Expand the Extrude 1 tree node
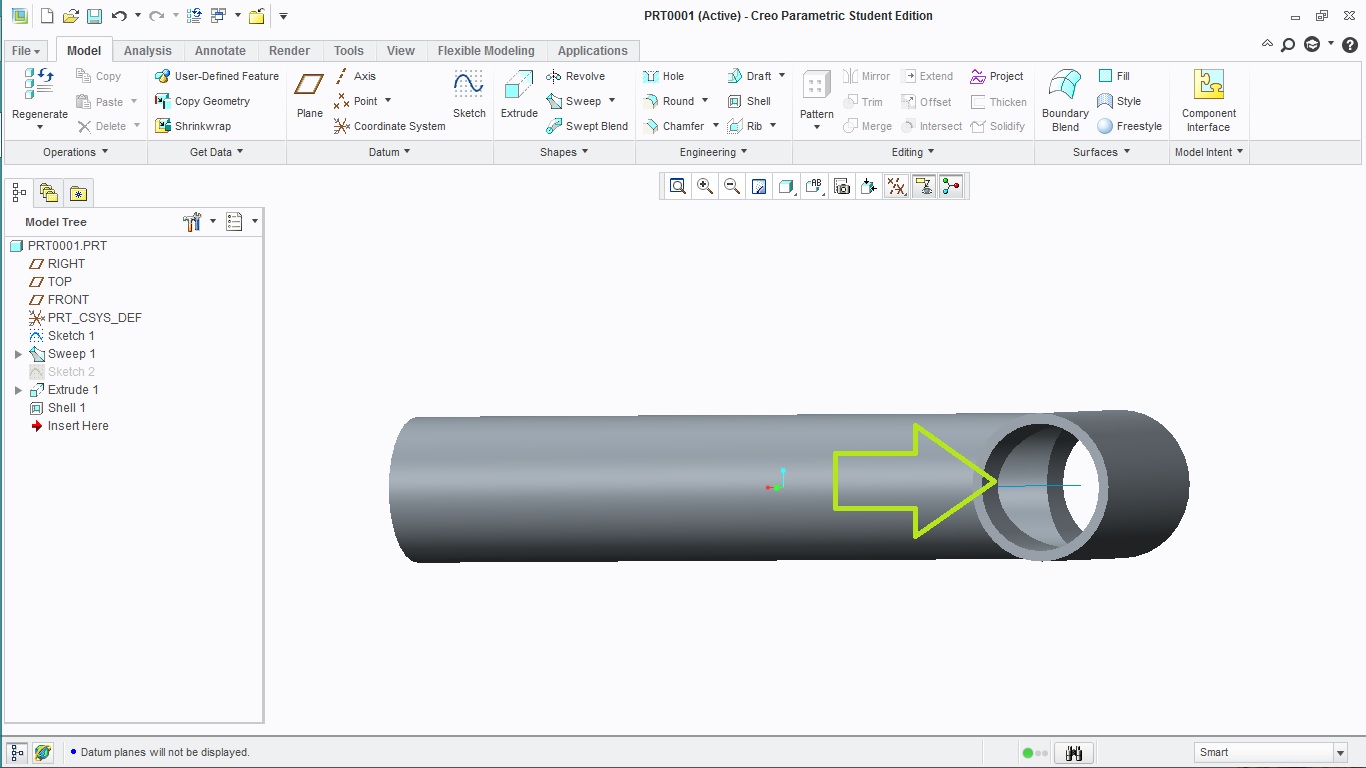The width and height of the screenshot is (1366, 768). 18,390
